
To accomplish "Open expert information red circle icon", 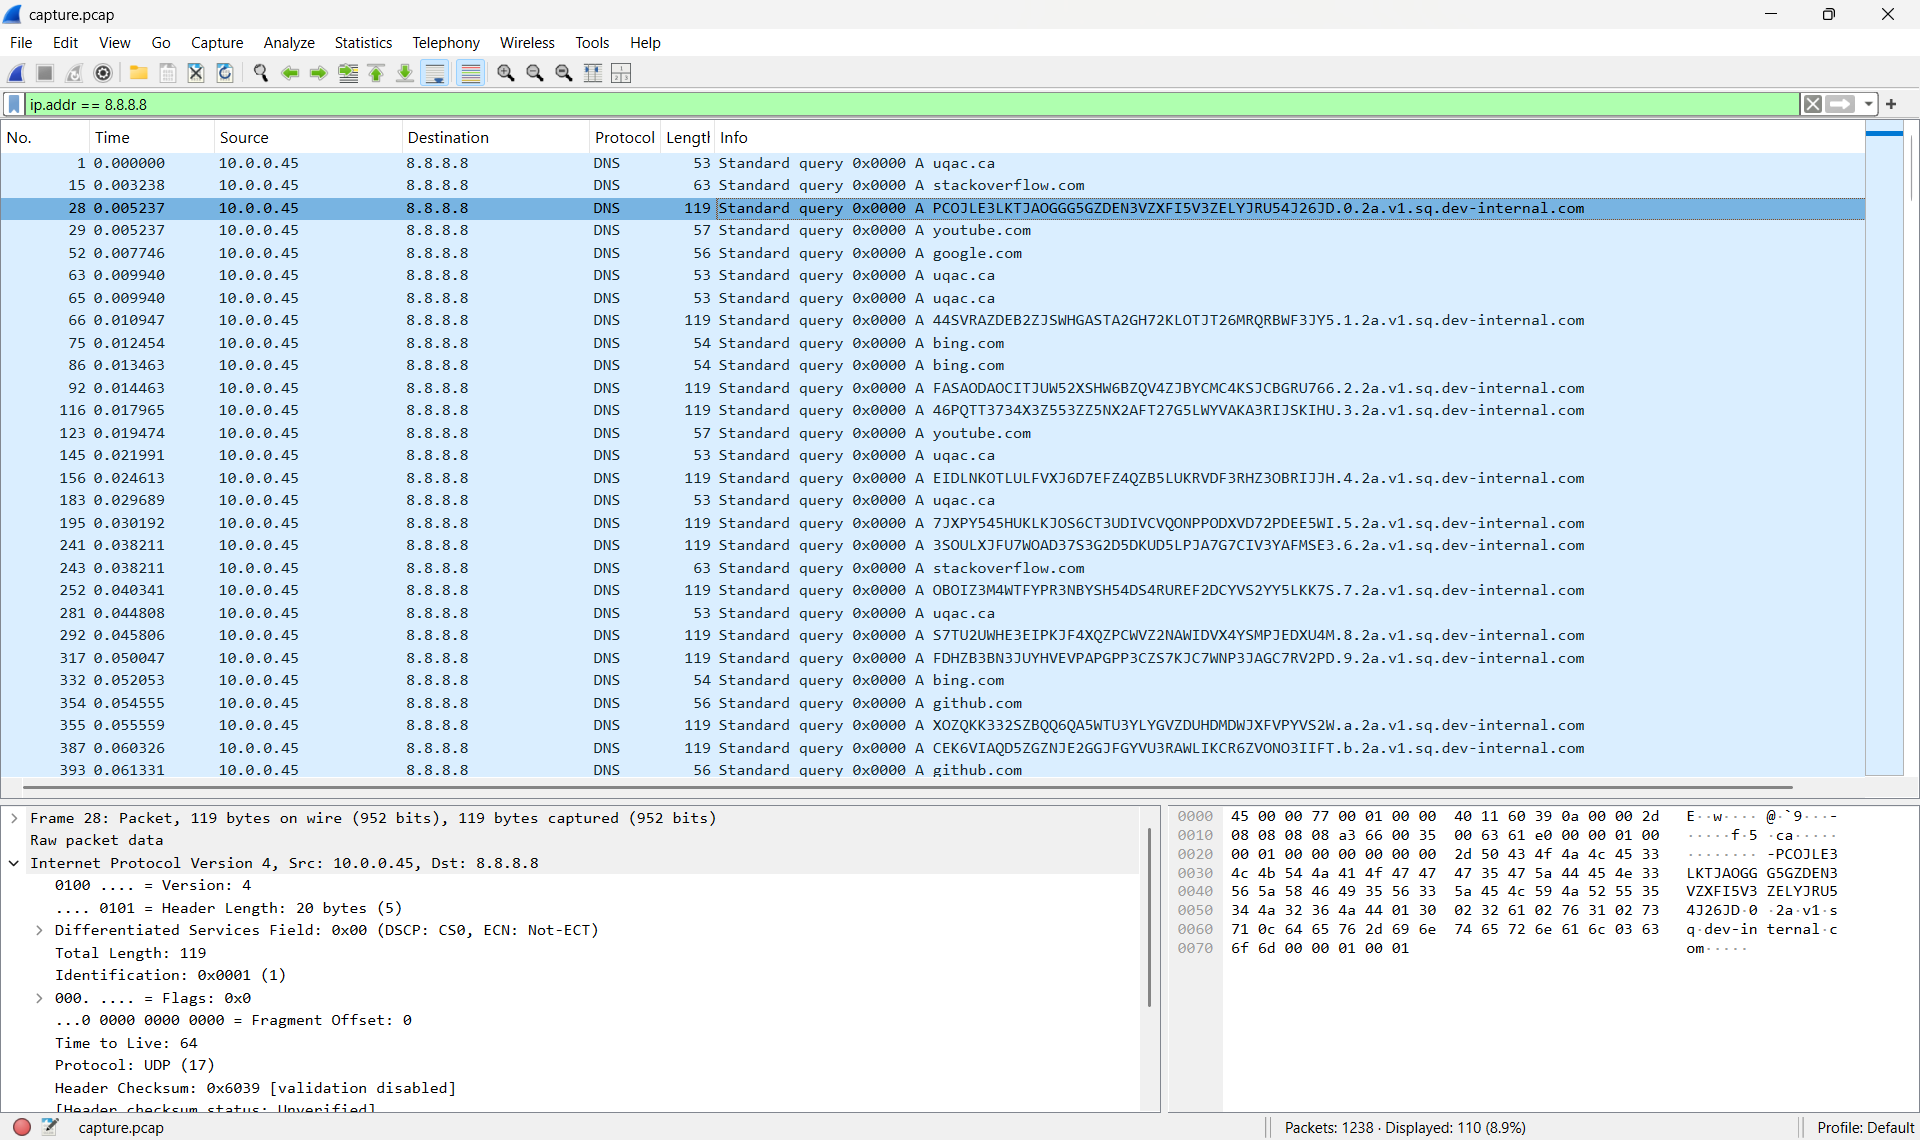I will pyautogui.click(x=22, y=1127).
